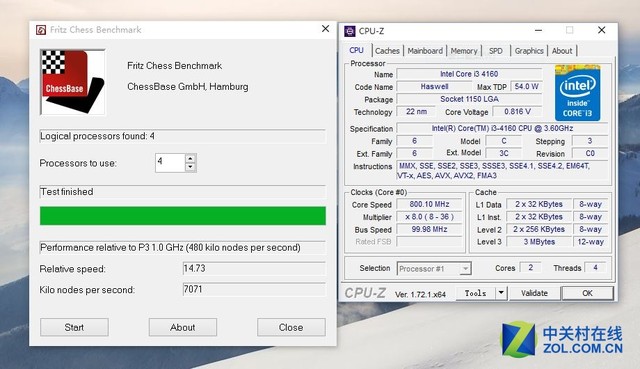Switch to the Memory tab
Viewport: 640px width, 369px height.
[x=464, y=51]
